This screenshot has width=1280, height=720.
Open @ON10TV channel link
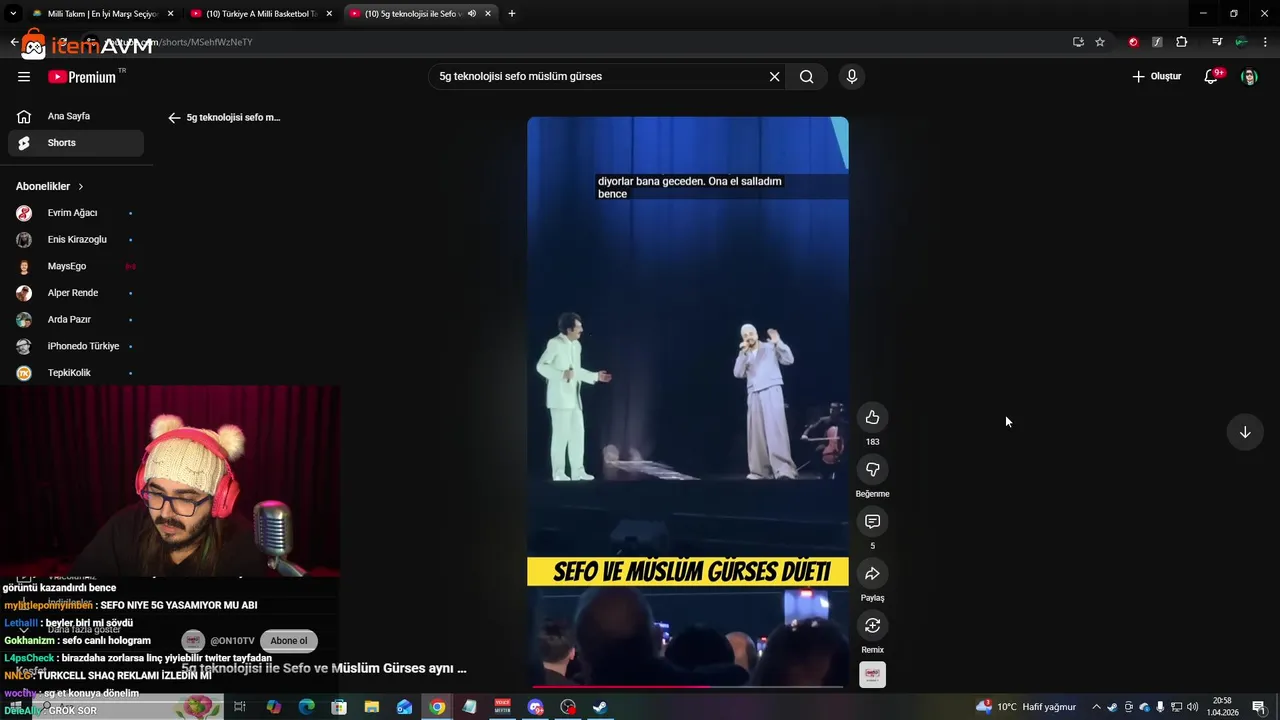pos(232,641)
